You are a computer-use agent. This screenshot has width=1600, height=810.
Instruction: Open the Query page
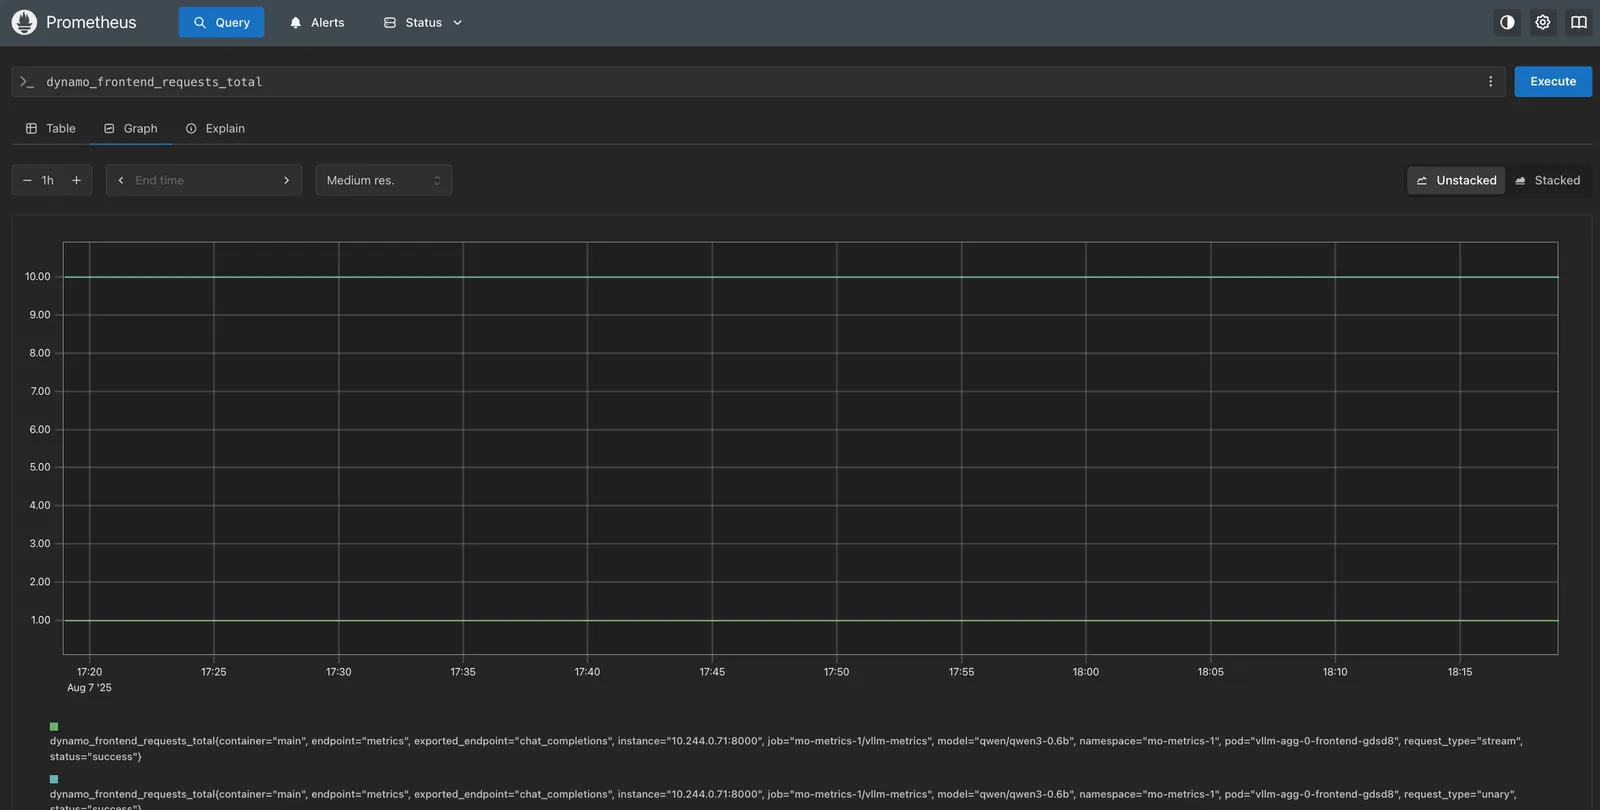(x=221, y=22)
